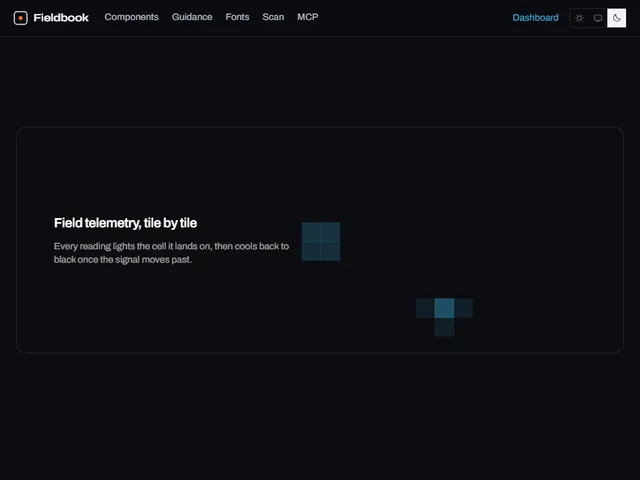The height and width of the screenshot is (480, 640).
Task: Click the dim tile left of bright tile
Action: click(x=425, y=308)
